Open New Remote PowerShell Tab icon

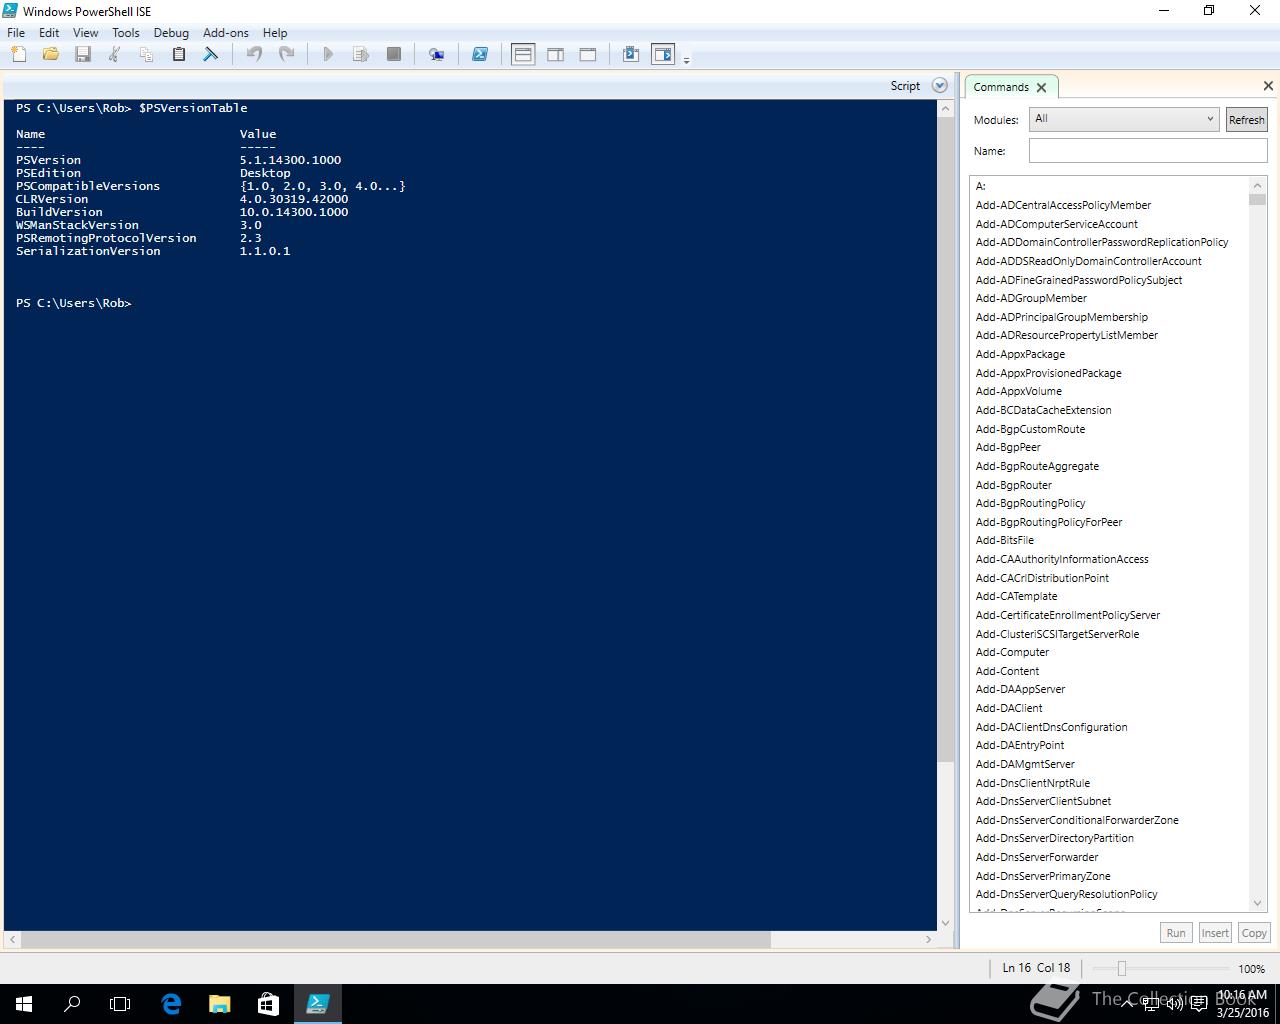[437, 54]
